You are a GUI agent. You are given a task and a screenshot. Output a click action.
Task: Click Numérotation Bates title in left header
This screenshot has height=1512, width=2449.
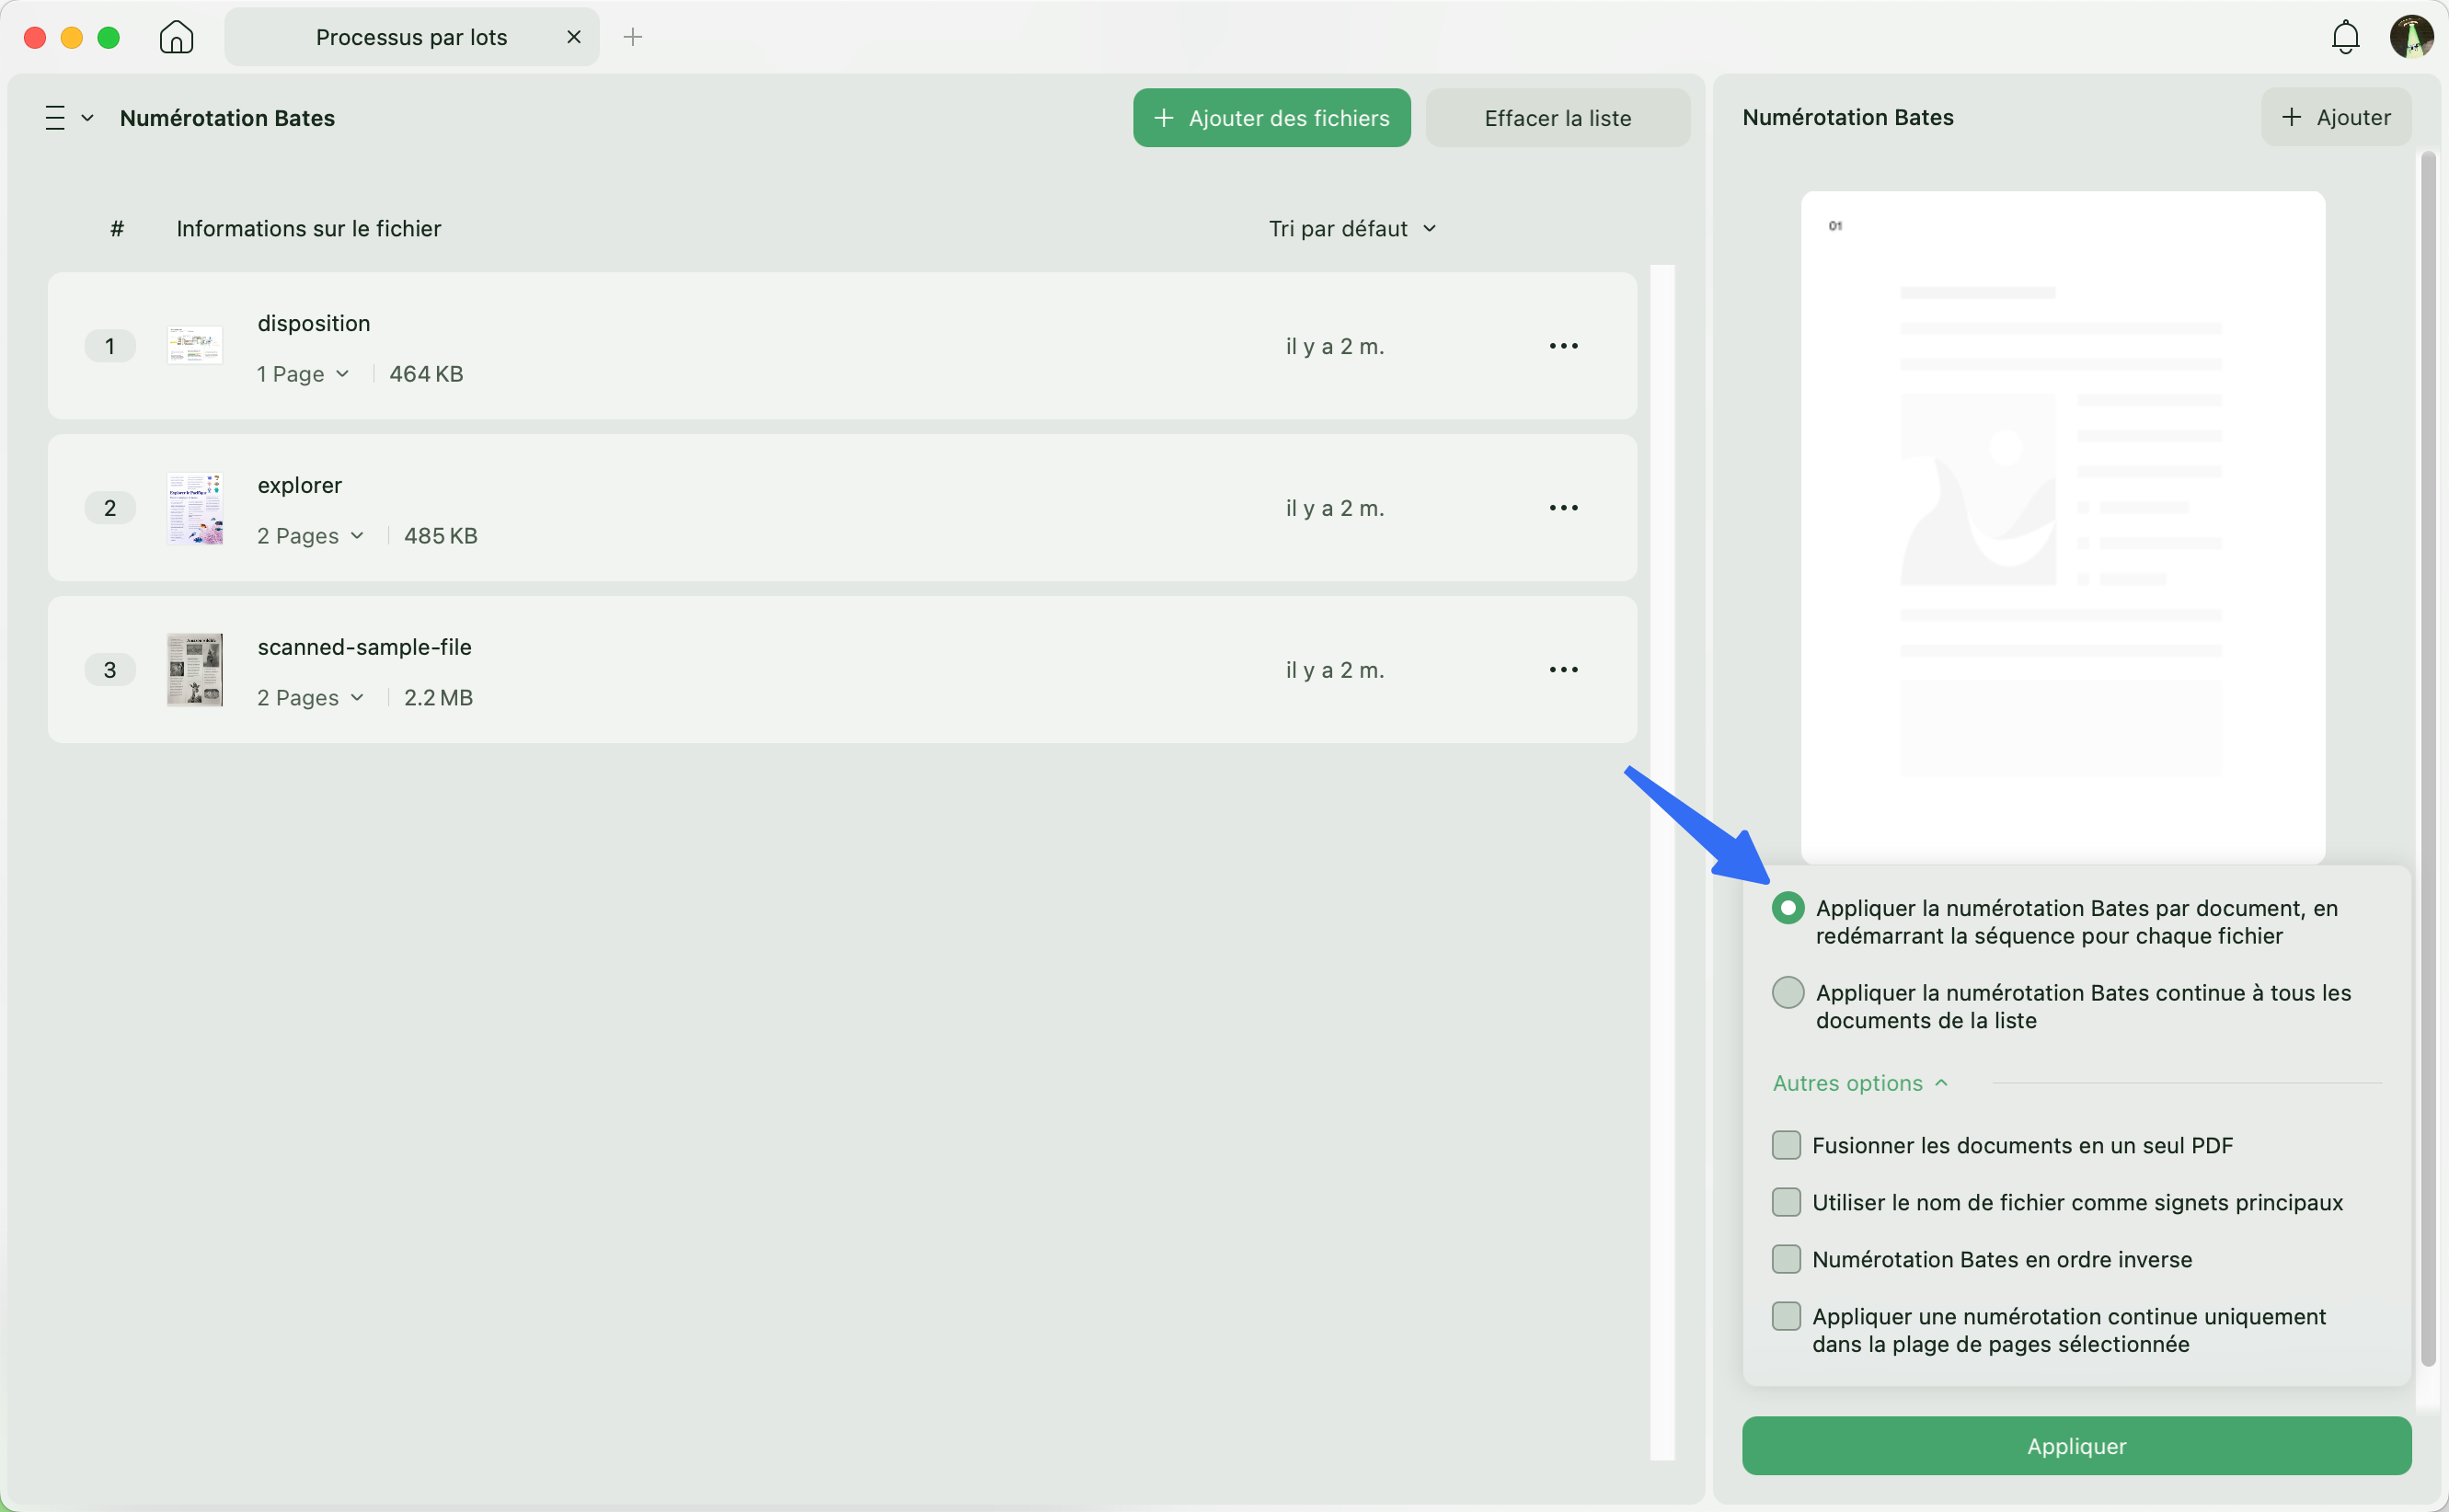click(x=227, y=118)
